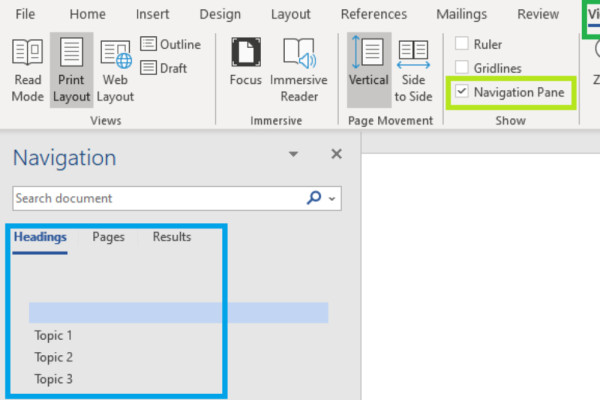Select Side to Side page movement
The image size is (600, 400).
pyautogui.click(x=413, y=70)
